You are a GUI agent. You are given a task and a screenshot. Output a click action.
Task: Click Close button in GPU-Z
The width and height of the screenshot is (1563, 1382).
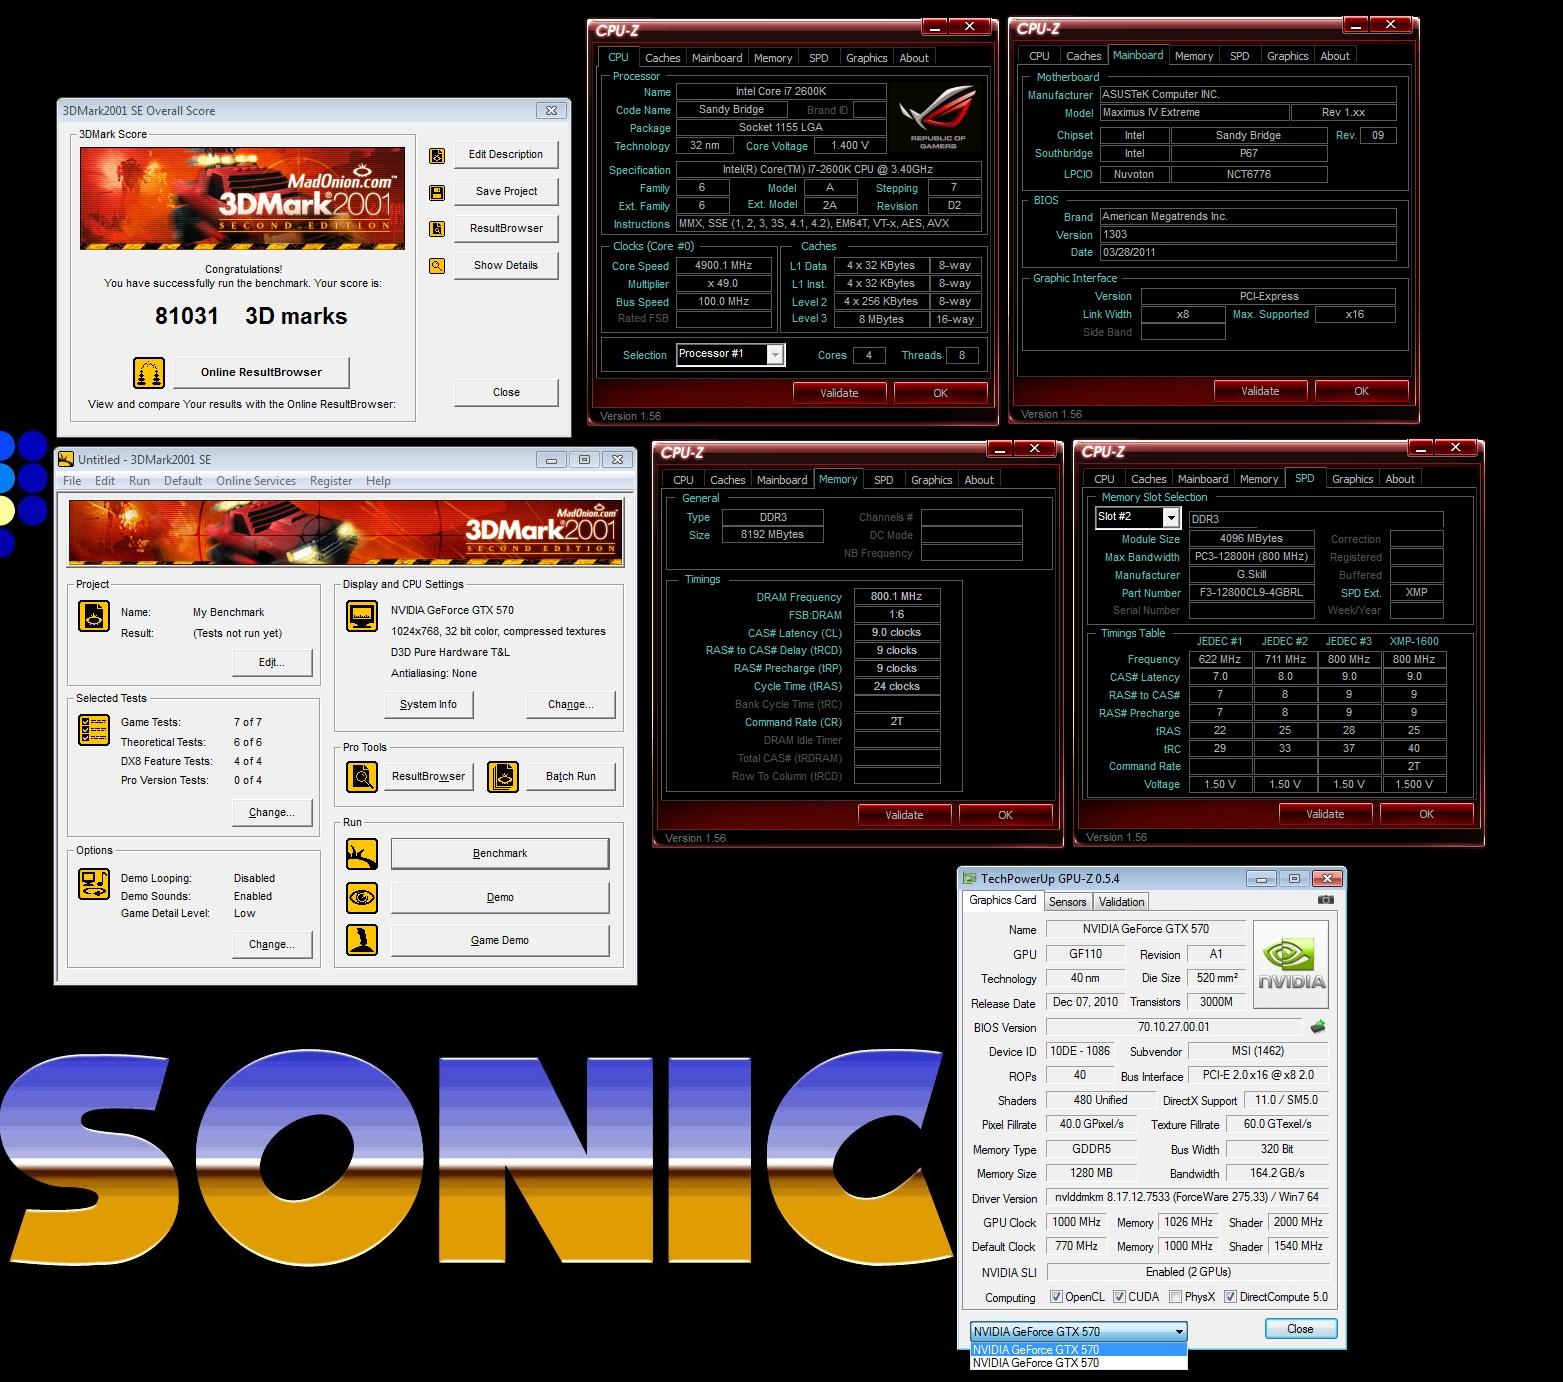coord(1300,1329)
